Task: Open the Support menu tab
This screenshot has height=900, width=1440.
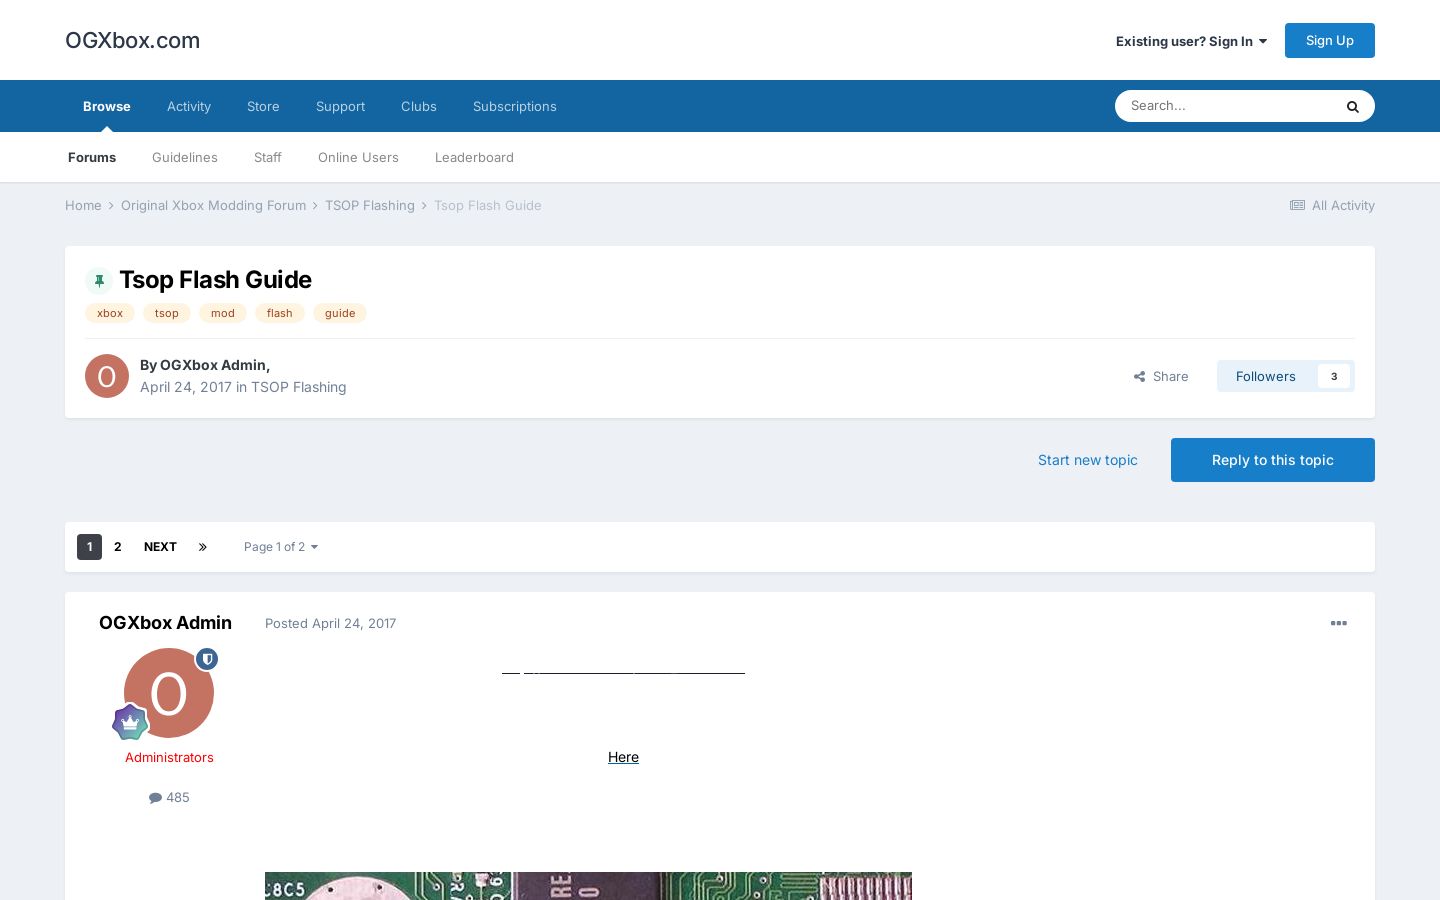Action: click(x=340, y=106)
